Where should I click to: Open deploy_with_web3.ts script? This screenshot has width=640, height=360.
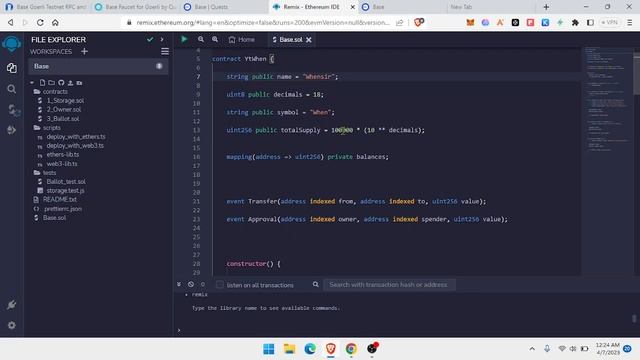(75, 146)
